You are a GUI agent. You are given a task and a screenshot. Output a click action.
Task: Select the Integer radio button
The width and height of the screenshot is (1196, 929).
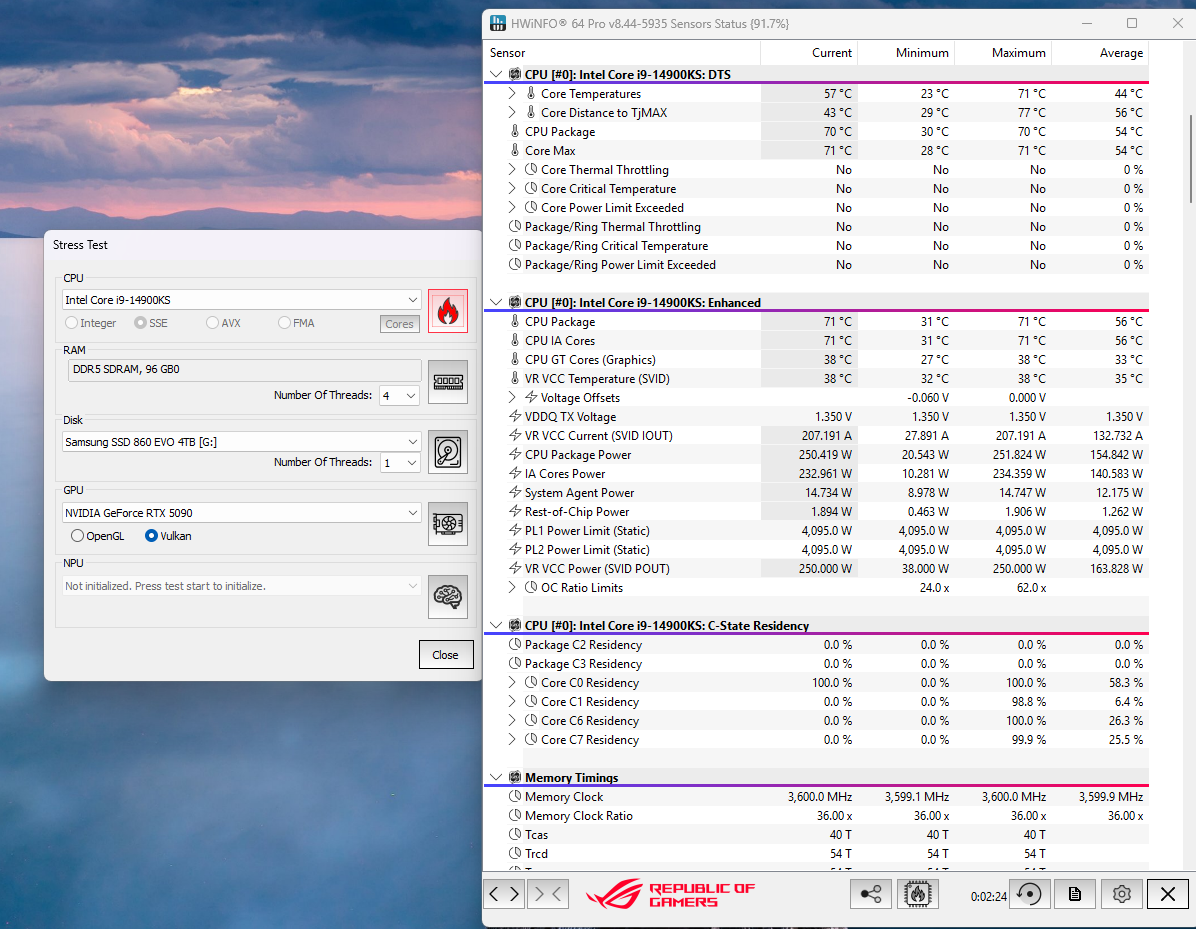pyautogui.click(x=72, y=323)
